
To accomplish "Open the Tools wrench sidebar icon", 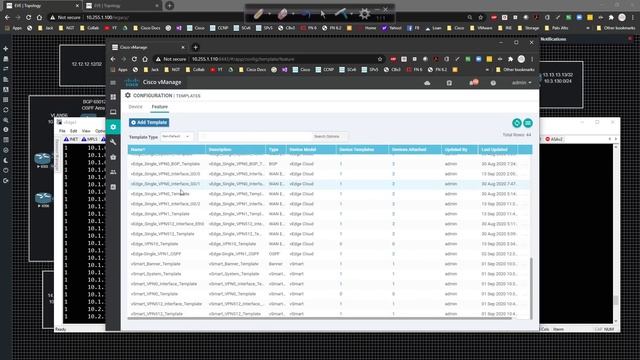I will [113, 142].
